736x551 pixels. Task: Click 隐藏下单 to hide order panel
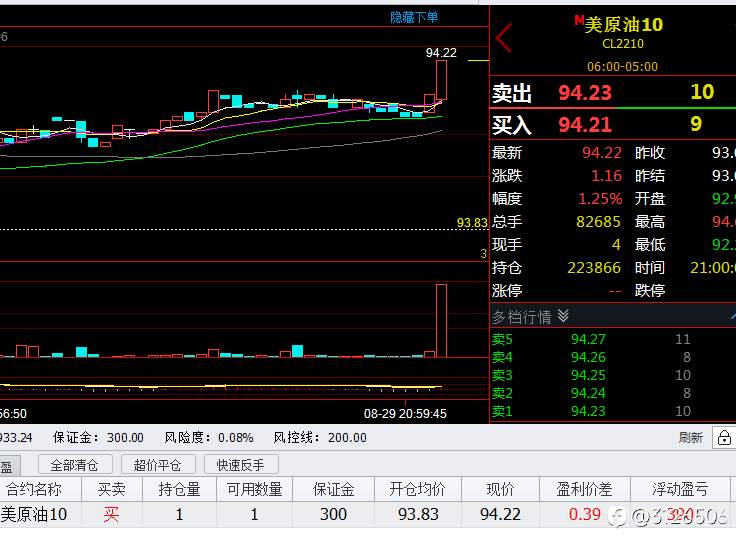tap(414, 17)
